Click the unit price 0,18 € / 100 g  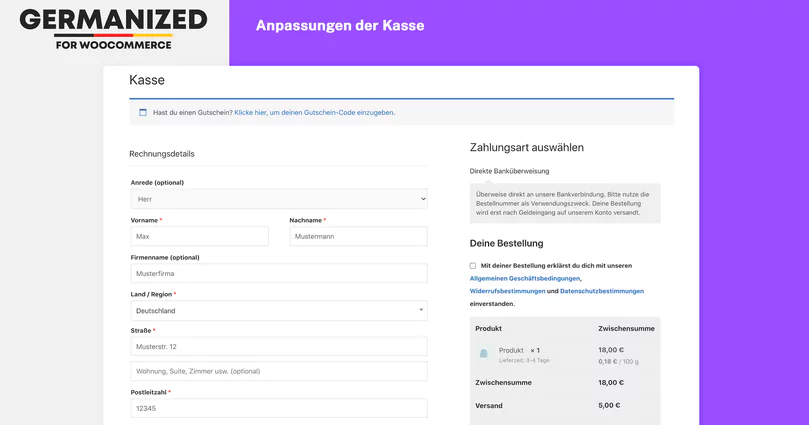pos(619,362)
